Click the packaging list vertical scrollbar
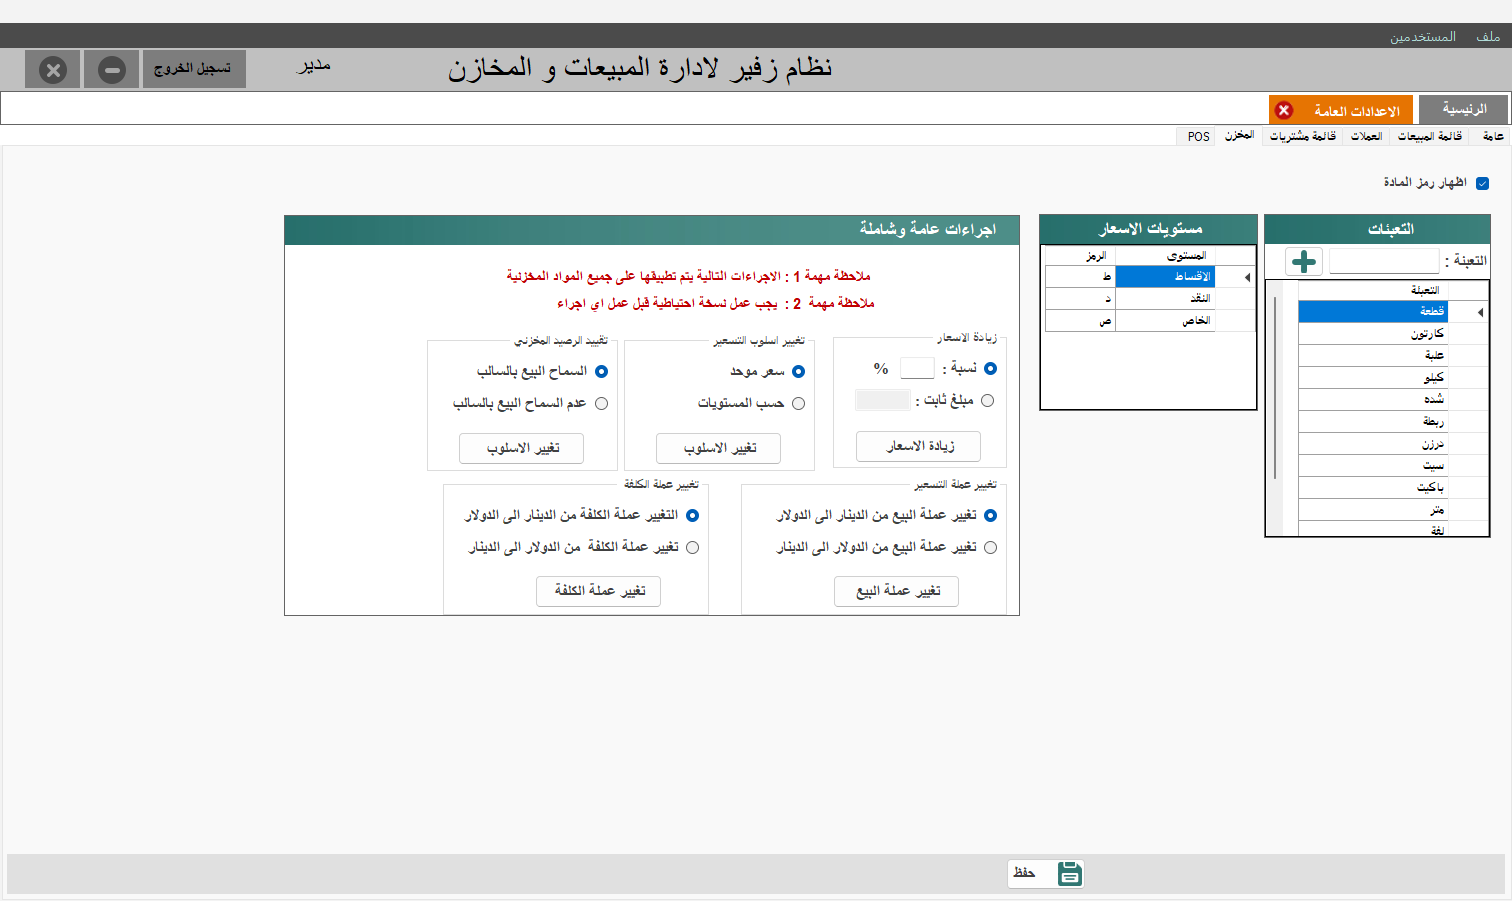The image size is (1512, 901). click(x=1276, y=388)
